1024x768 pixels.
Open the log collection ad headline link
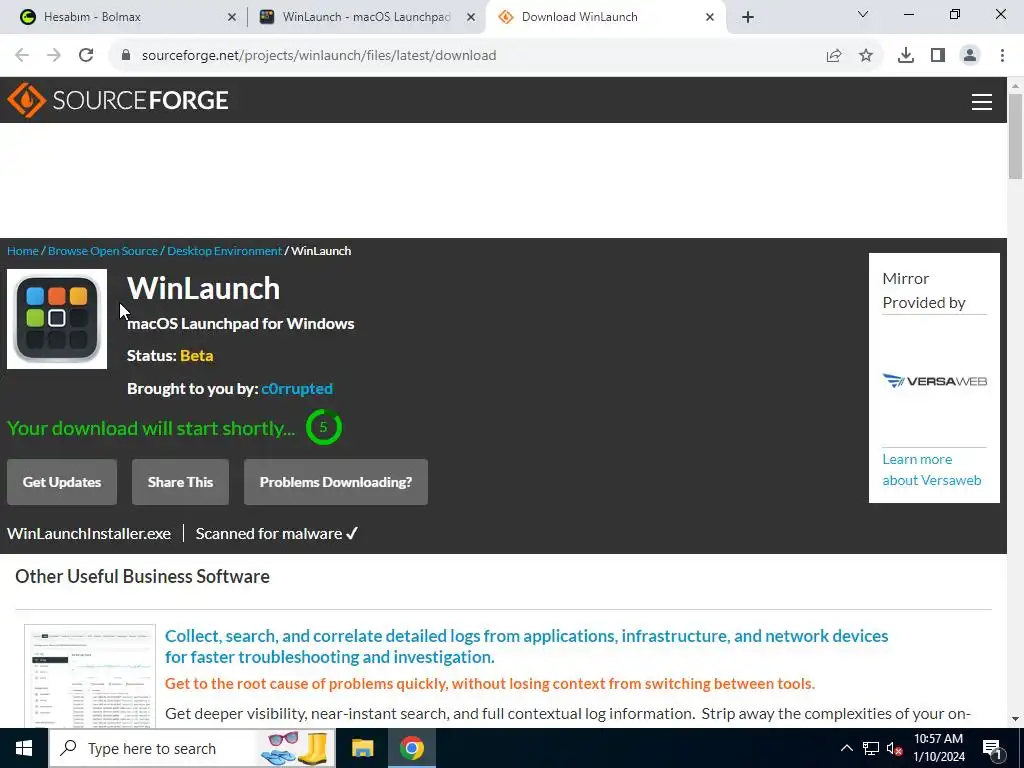[x=526, y=646]
